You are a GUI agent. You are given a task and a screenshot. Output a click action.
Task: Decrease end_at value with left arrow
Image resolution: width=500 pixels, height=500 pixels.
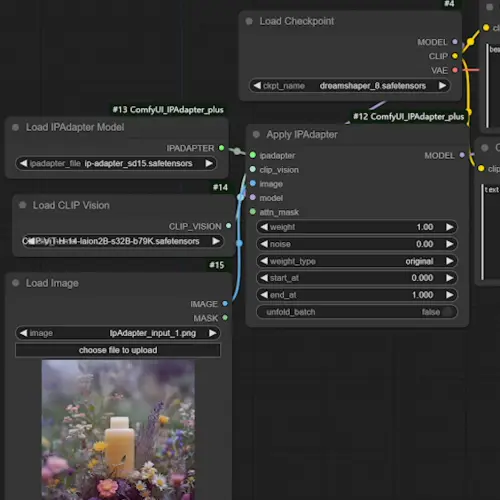[x=264, y=295]
